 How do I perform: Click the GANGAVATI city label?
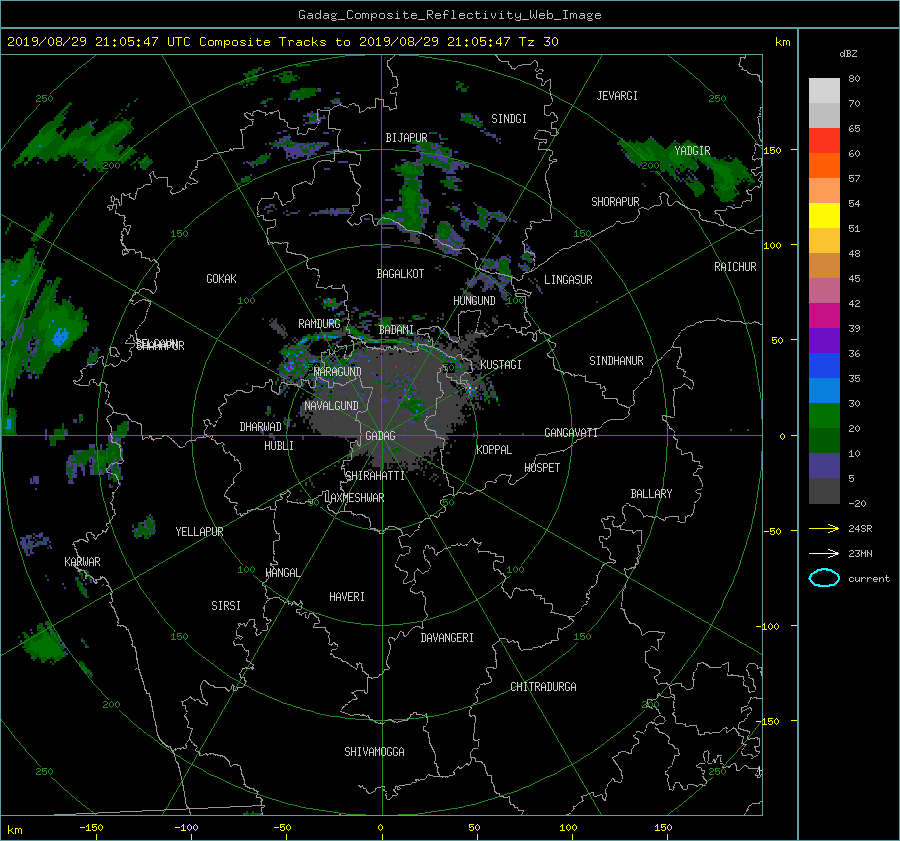[x=571, y=433]
